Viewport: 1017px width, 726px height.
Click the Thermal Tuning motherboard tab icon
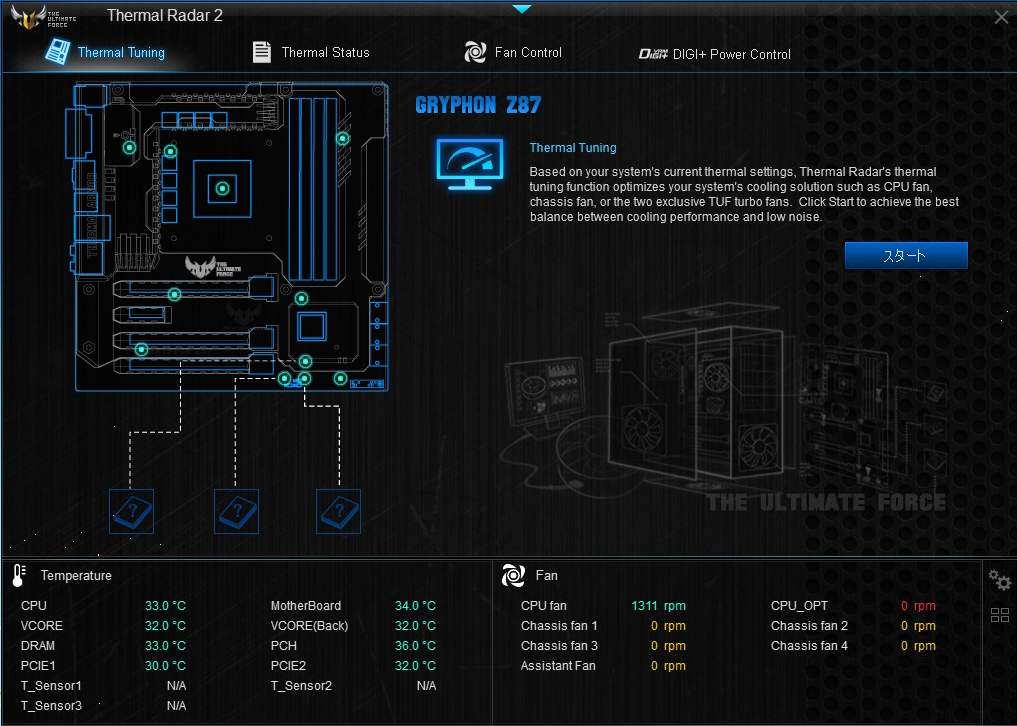pos(57,51)
